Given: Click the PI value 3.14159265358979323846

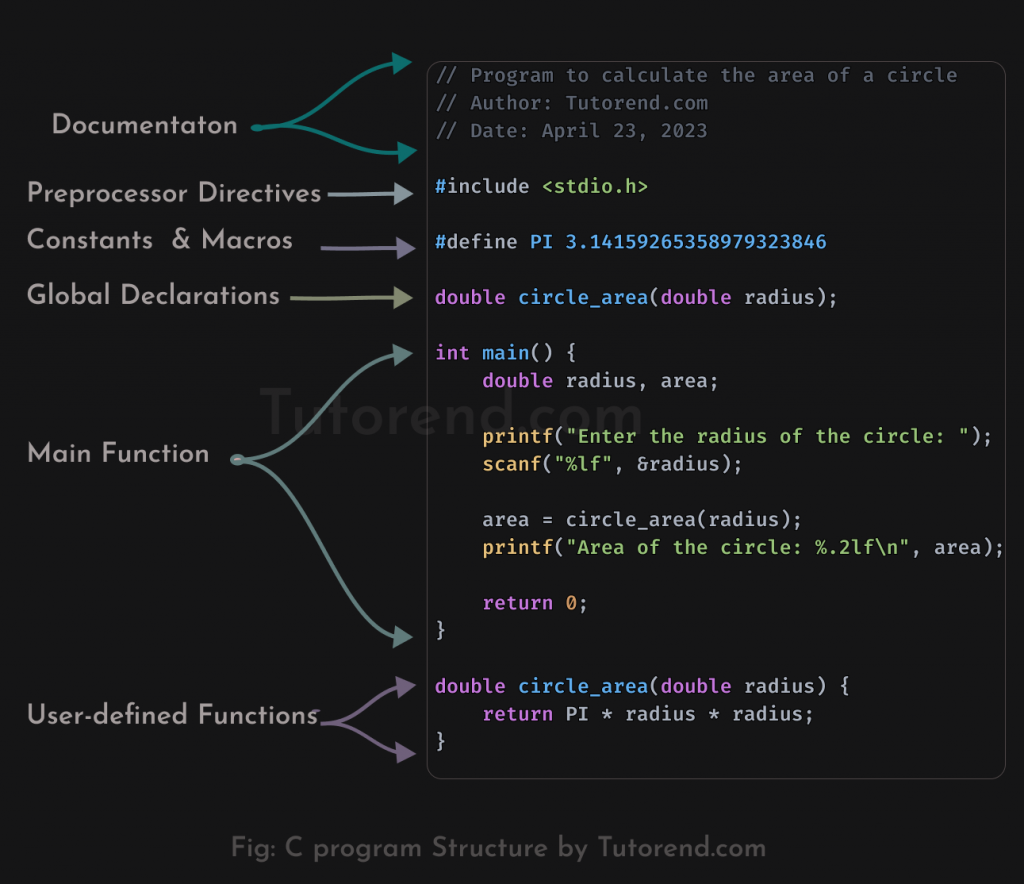Looking at the screenshot, I should [696, 242].
